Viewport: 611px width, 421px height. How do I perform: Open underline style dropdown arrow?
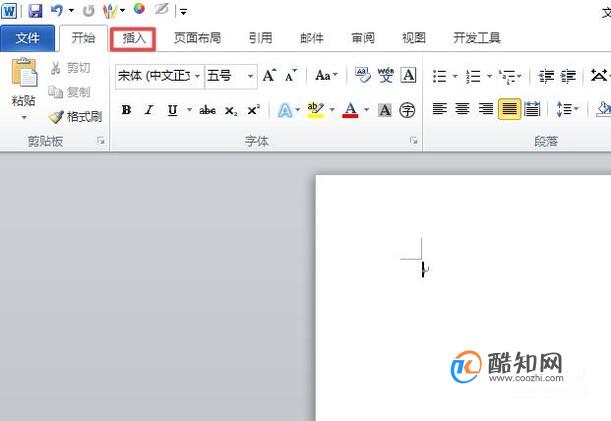click(189, 110)
